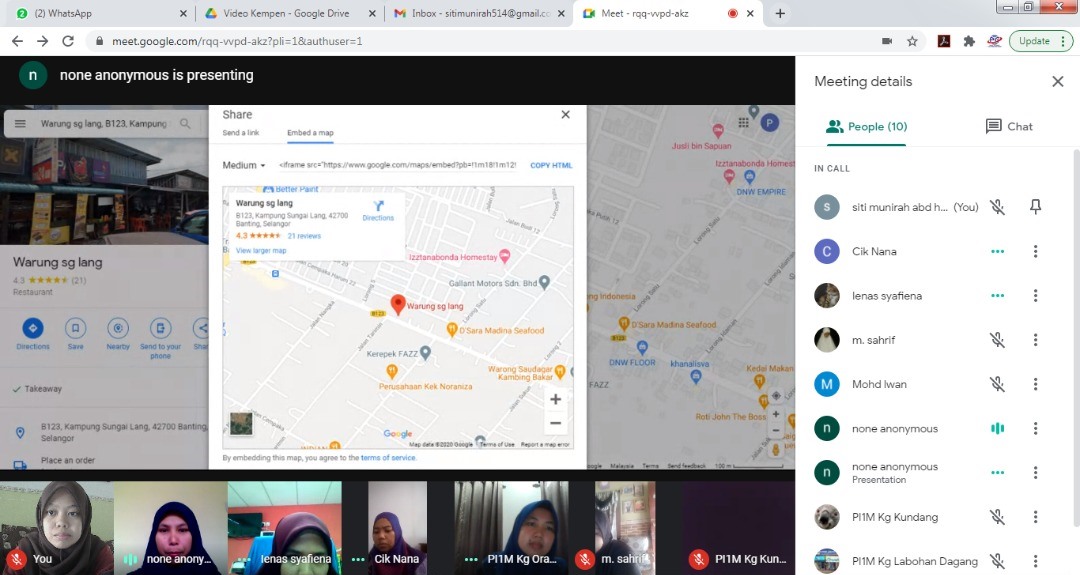Click Mohd Iwan's muted microphone icon
1080x575 pixels.
(997, 384)
